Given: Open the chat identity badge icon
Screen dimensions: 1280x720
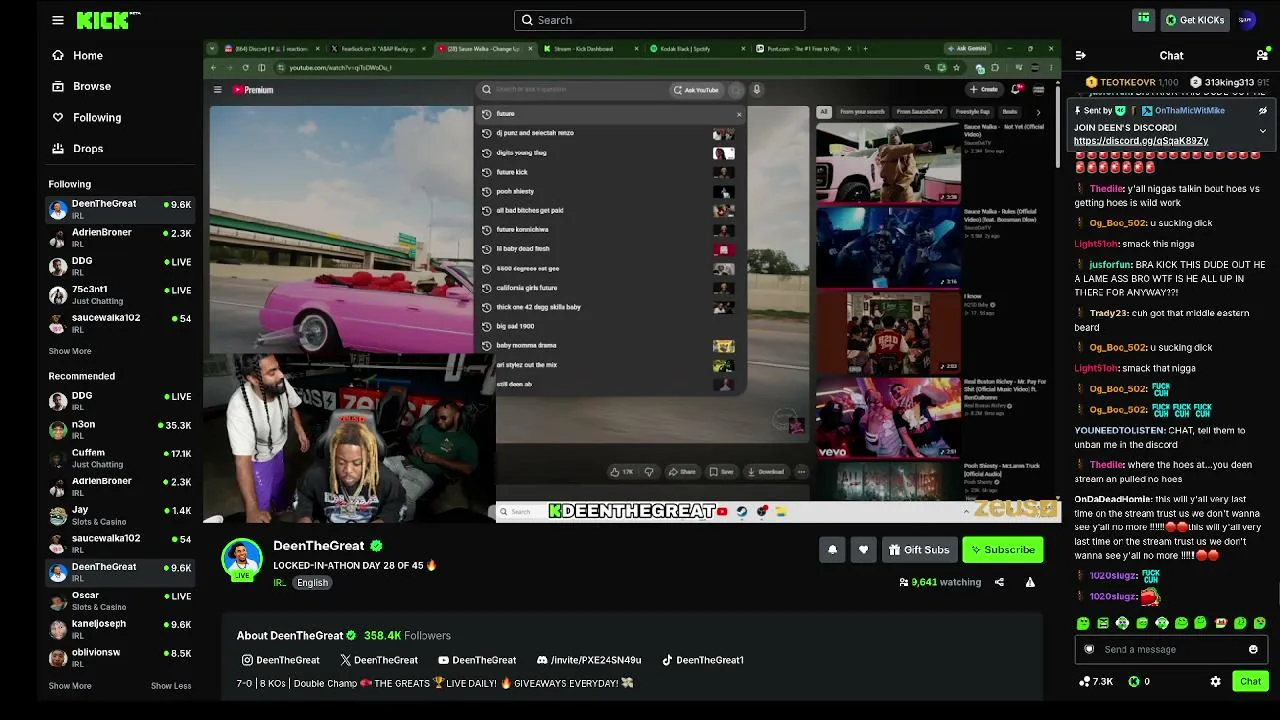Looking at the screenshot, I should [x=1090, y=649].
